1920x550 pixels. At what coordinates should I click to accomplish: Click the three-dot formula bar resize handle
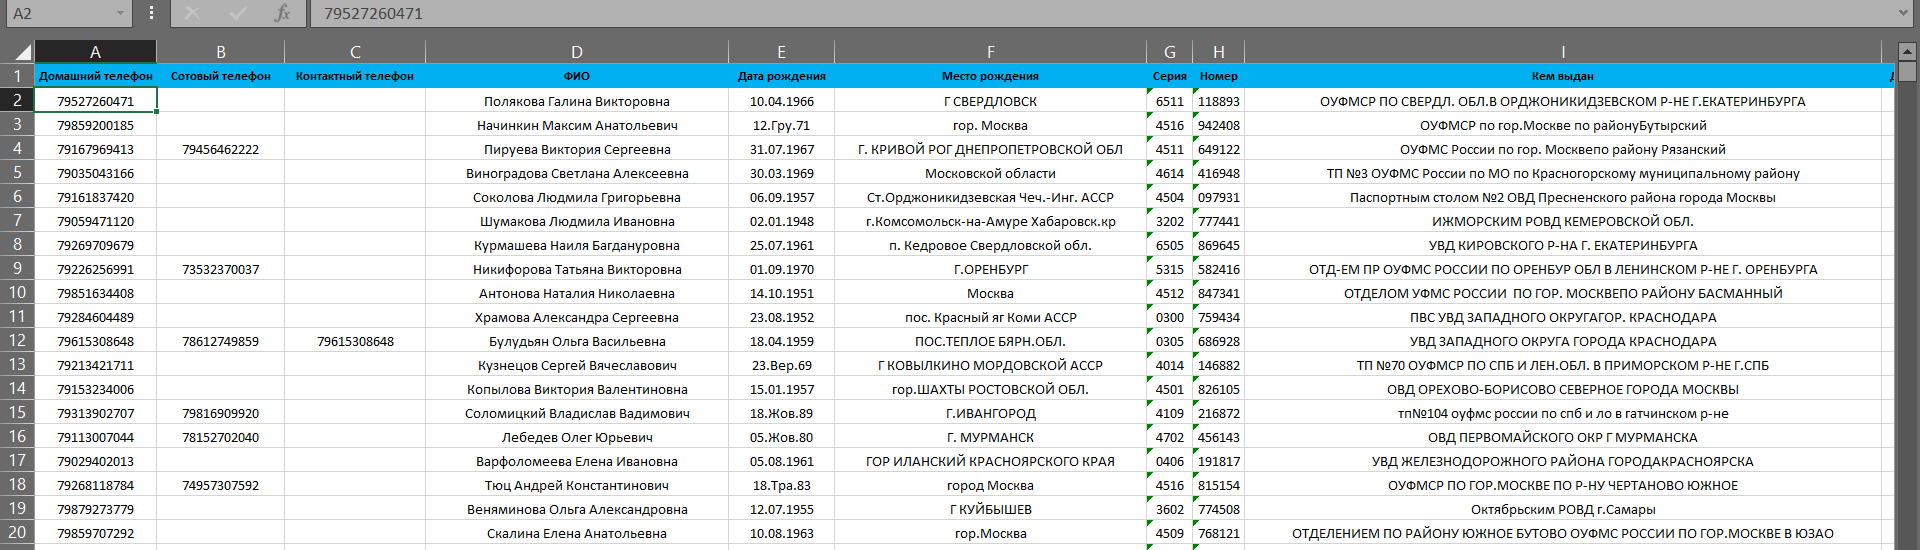[x=151, y=13]
